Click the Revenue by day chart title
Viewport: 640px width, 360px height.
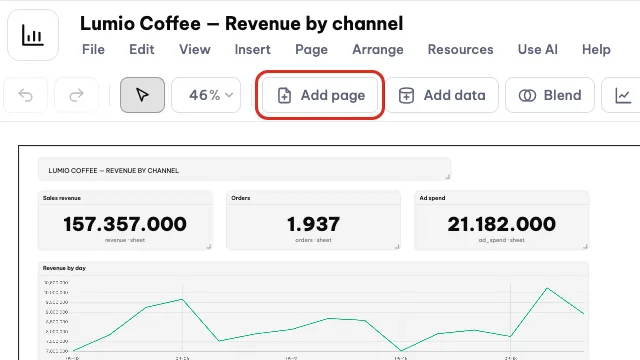pyautogui.click(x=64, y=268)
